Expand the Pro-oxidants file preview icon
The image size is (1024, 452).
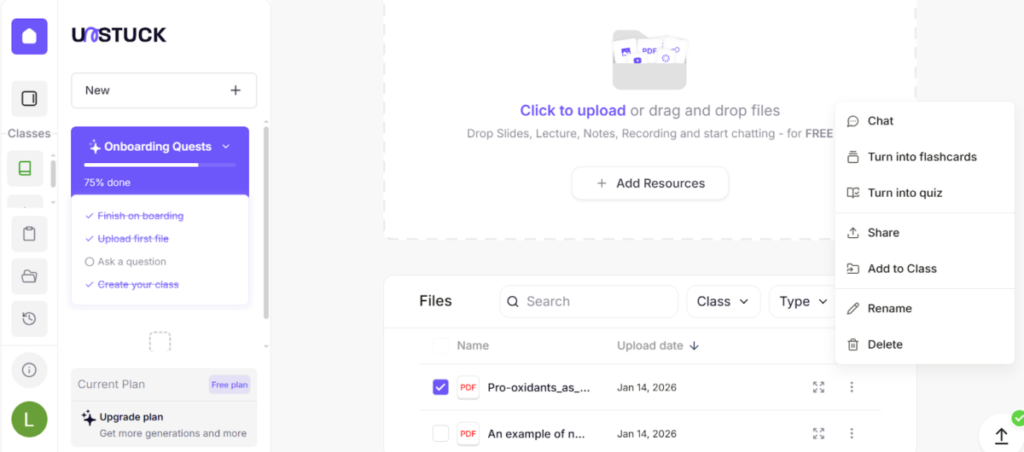[819, 387]
